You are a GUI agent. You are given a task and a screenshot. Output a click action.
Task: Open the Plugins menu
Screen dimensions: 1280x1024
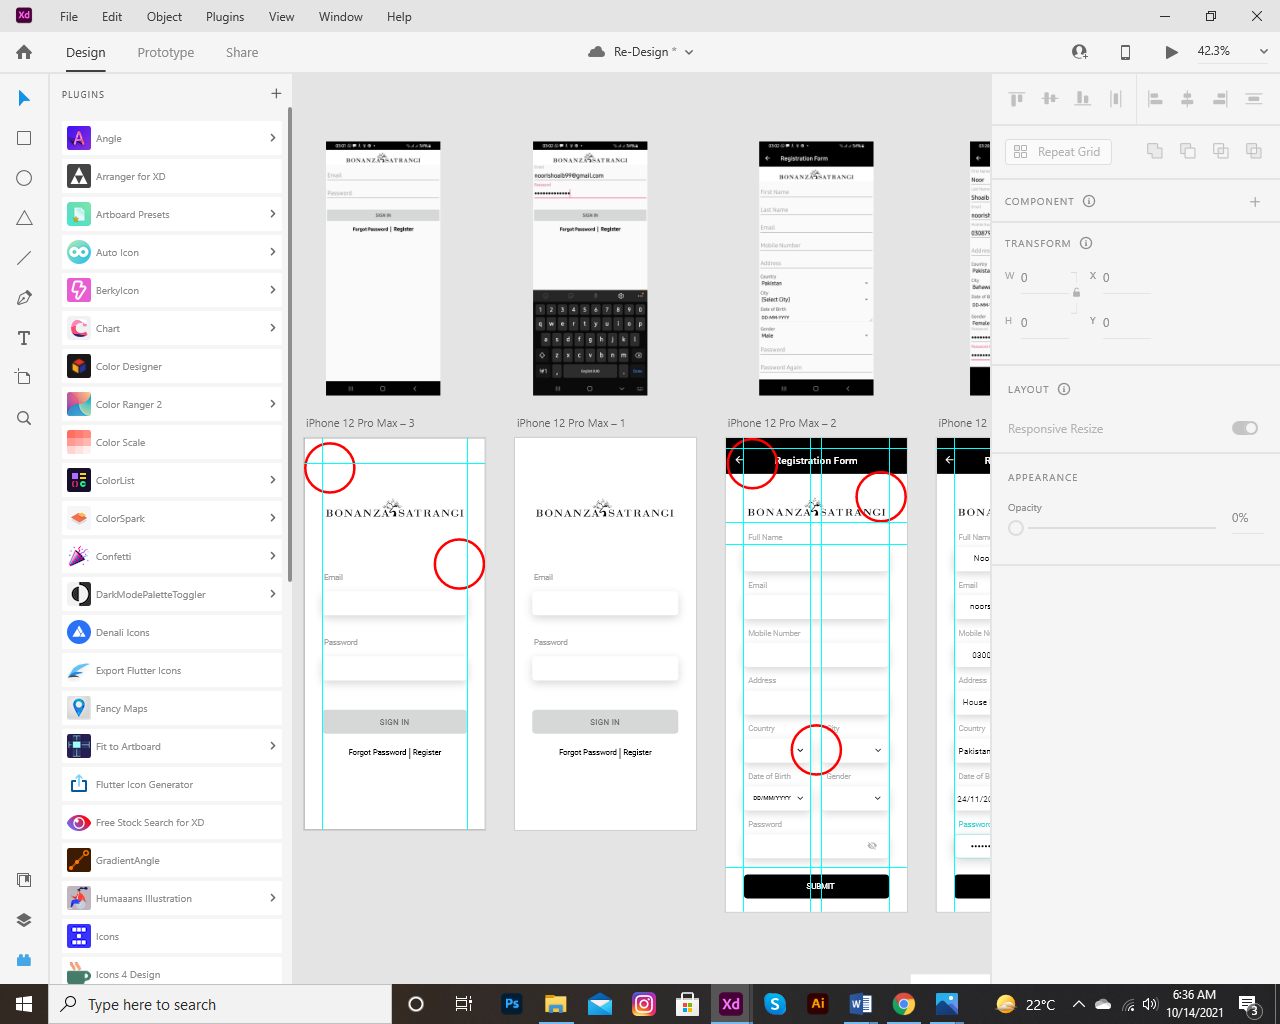(224, 16)
